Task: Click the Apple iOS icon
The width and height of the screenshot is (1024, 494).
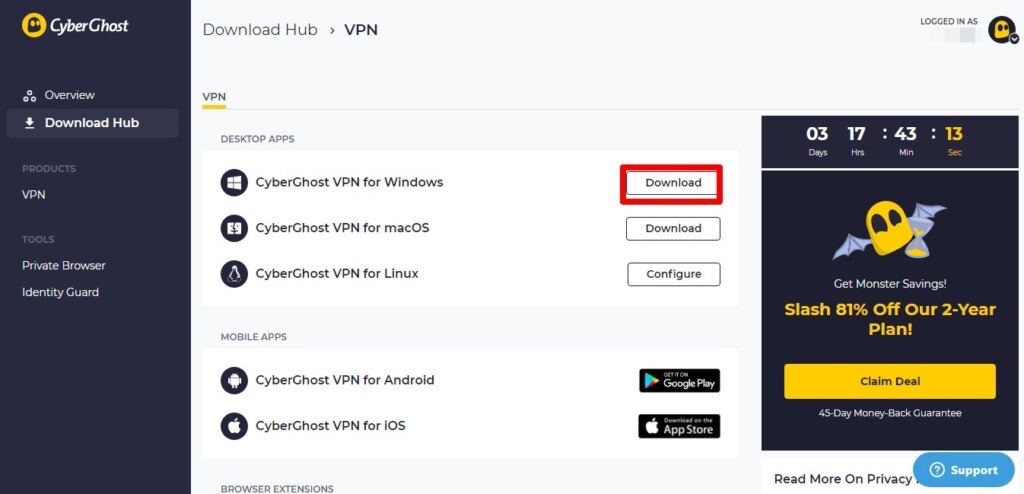Action: [234, 426]
